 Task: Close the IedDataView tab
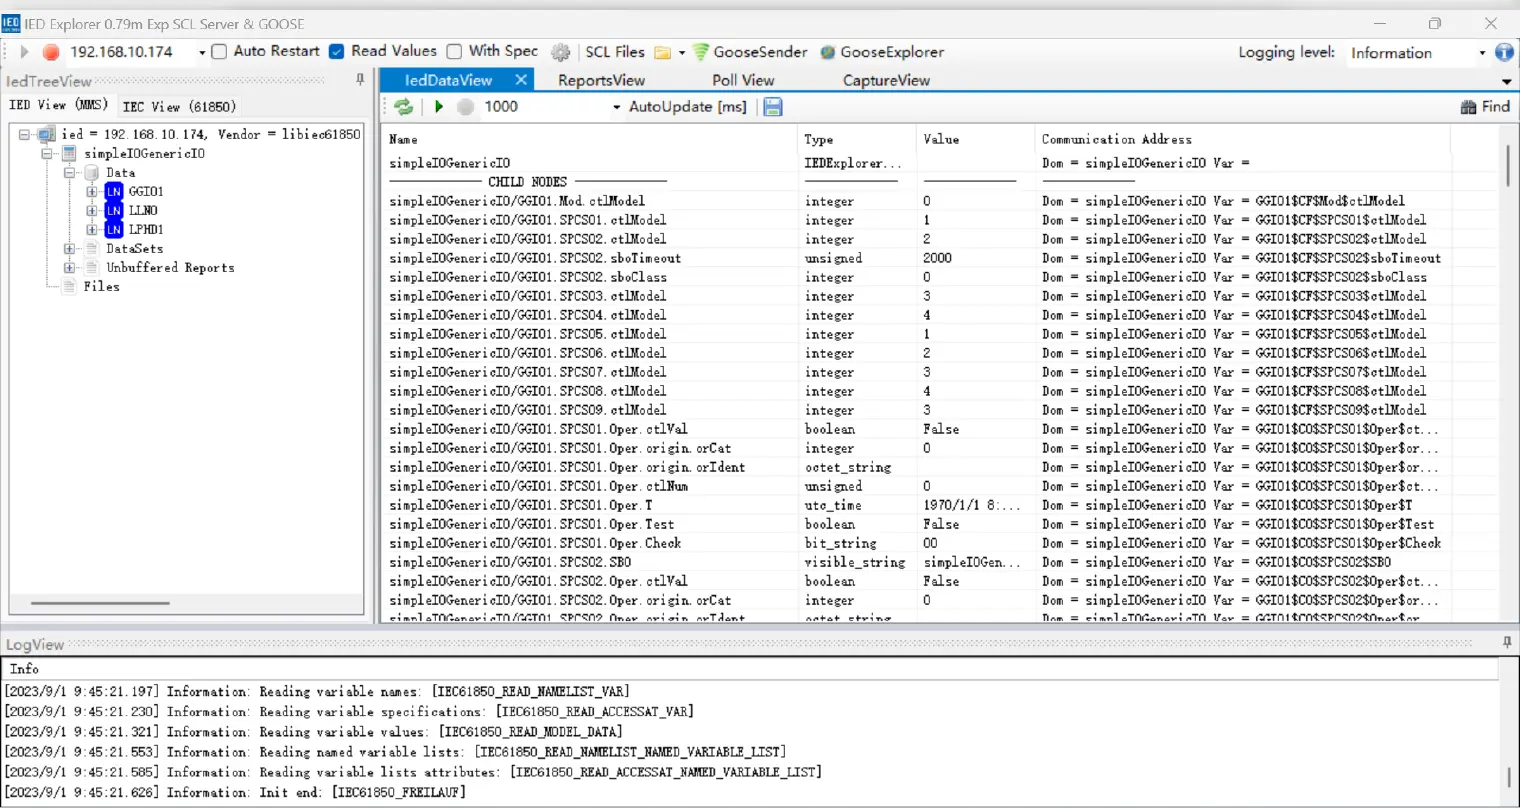click(521, 80)
